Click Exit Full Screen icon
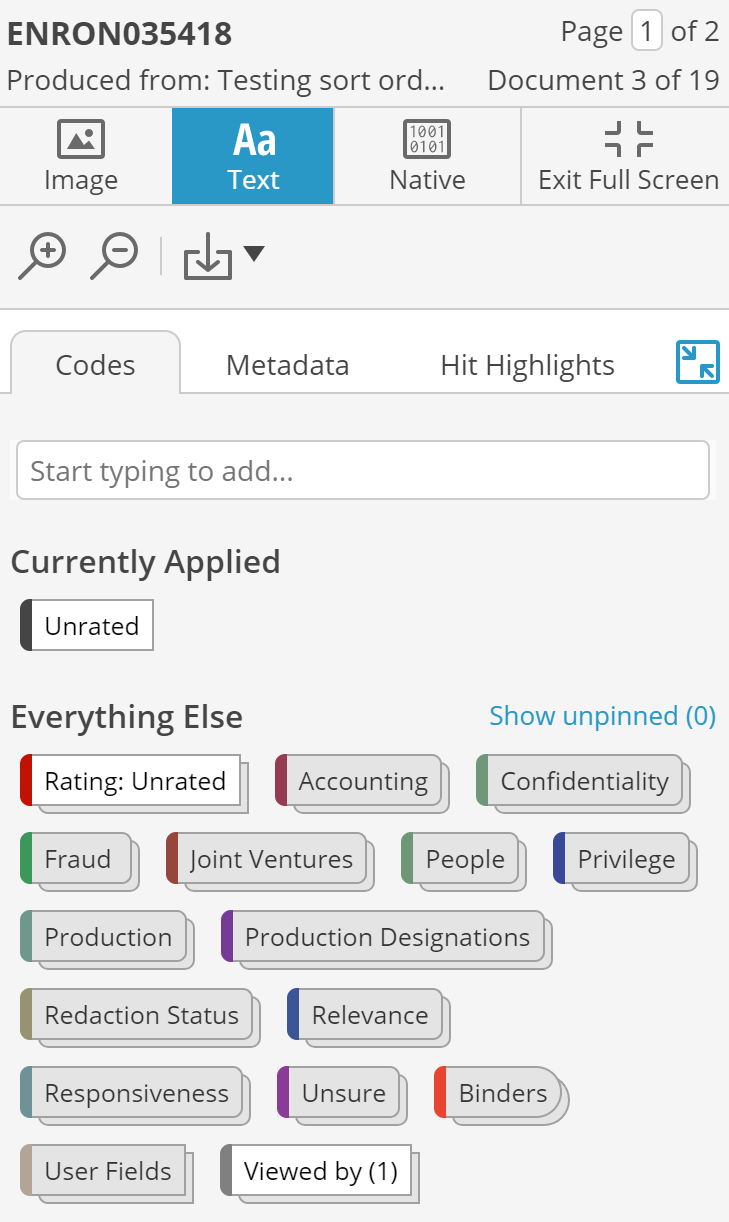 coord(629,139)
